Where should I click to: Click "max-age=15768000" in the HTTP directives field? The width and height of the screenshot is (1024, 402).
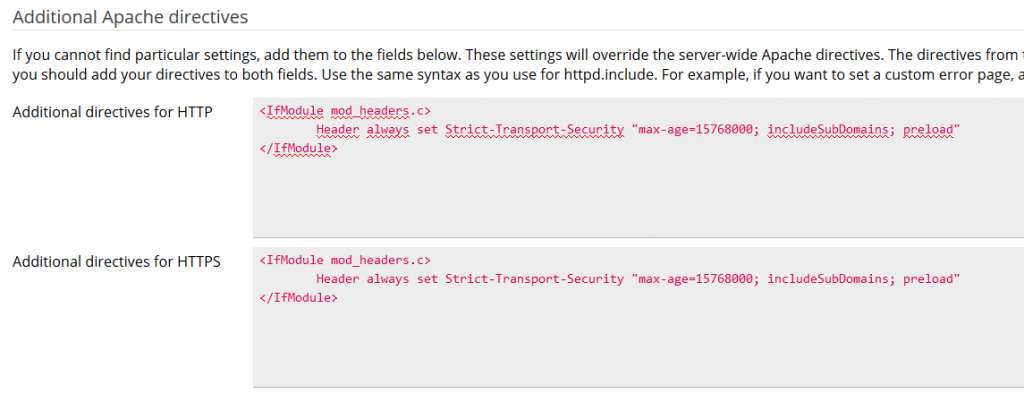pos(696,130)
